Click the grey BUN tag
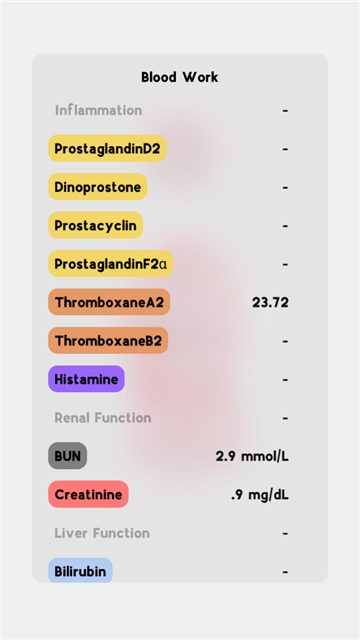This screenshot has width=360, height=640. [x=68, y=456]
